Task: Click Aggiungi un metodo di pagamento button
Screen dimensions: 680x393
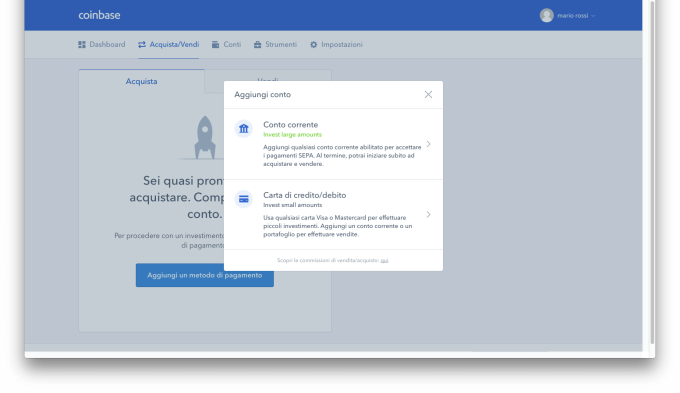Action: (205, 275)
